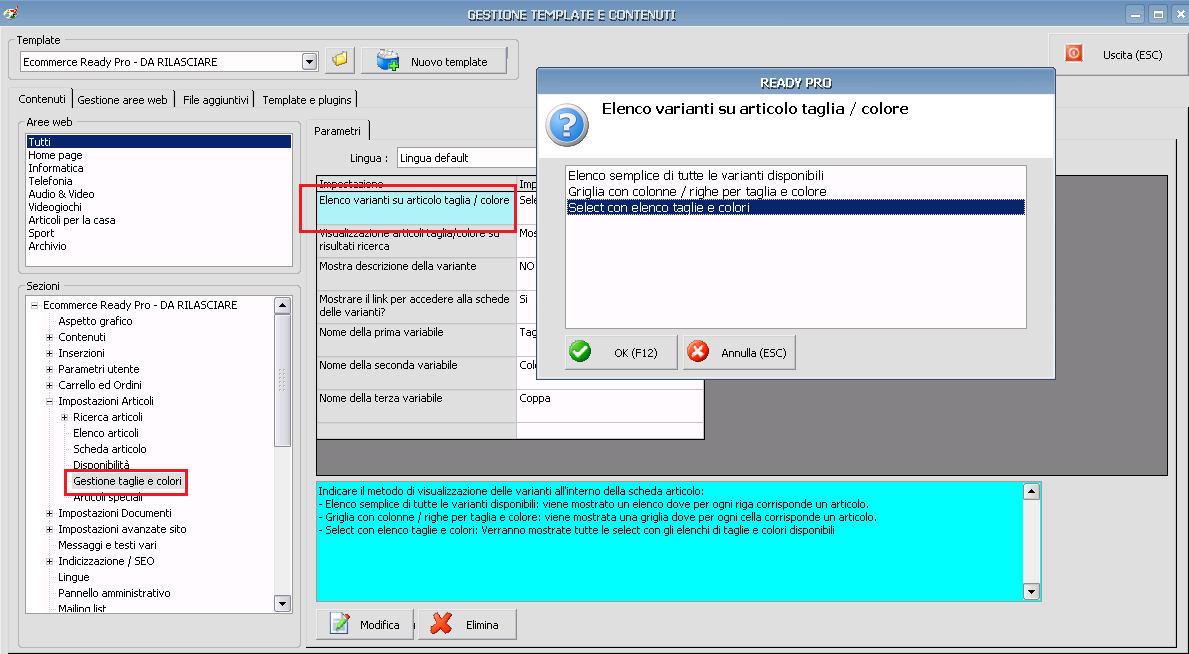Screen dimensions: 1189x654
Task: Open the Template combo box dropdown arrow
Action: (309, 61)
